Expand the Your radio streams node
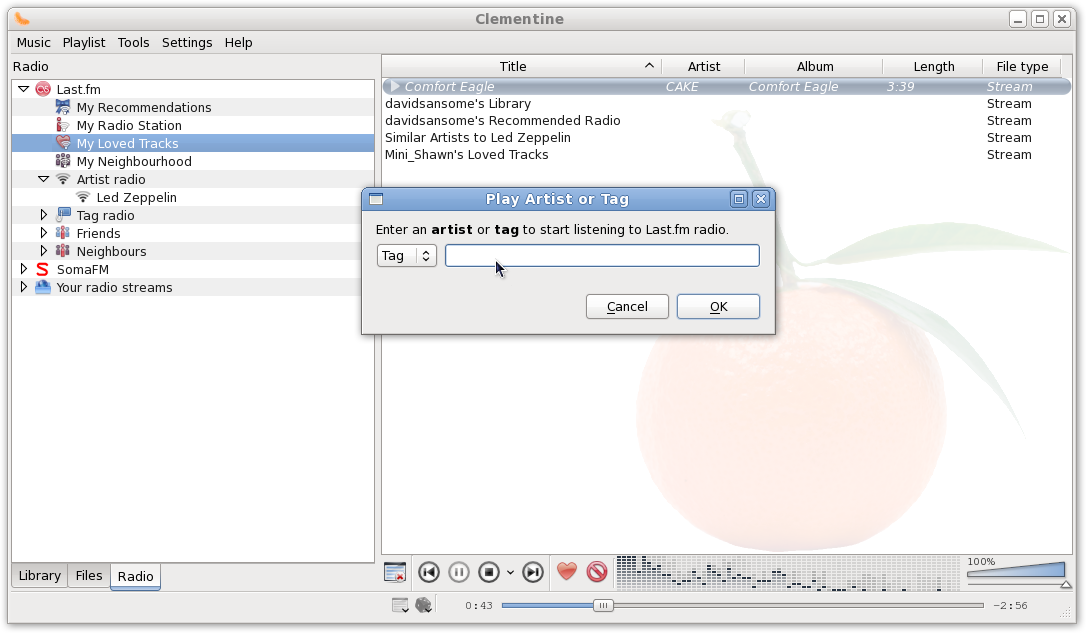1086x633 pixels. click(24, 287)
